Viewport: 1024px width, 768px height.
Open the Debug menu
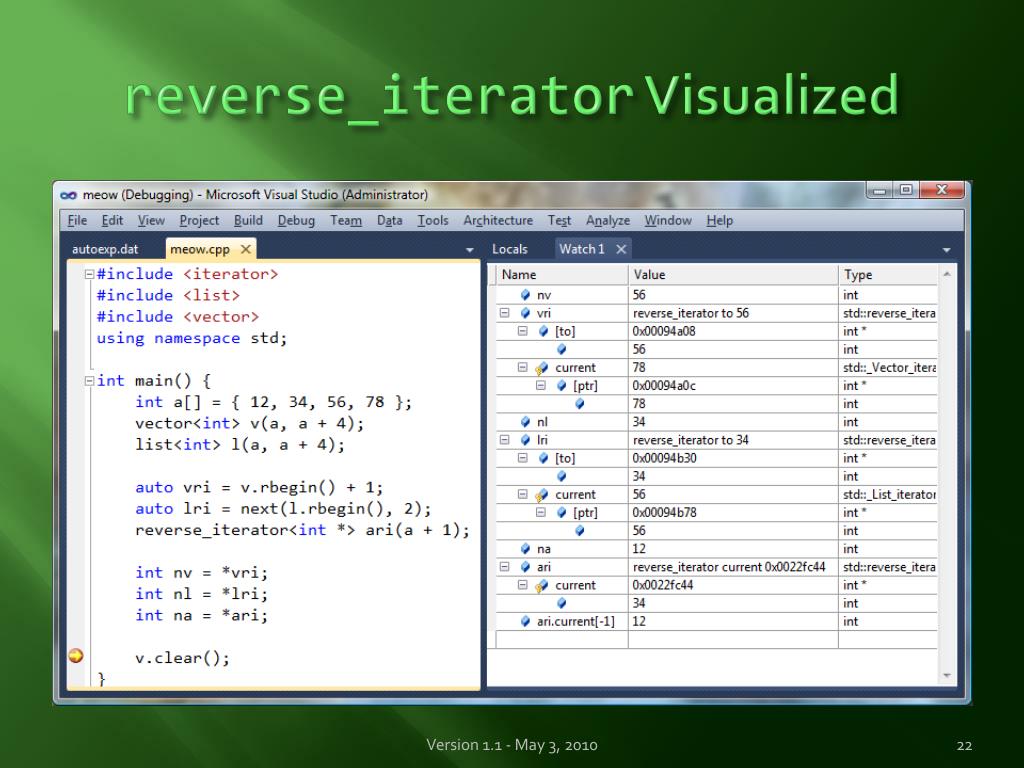click(x=296, y=221)
